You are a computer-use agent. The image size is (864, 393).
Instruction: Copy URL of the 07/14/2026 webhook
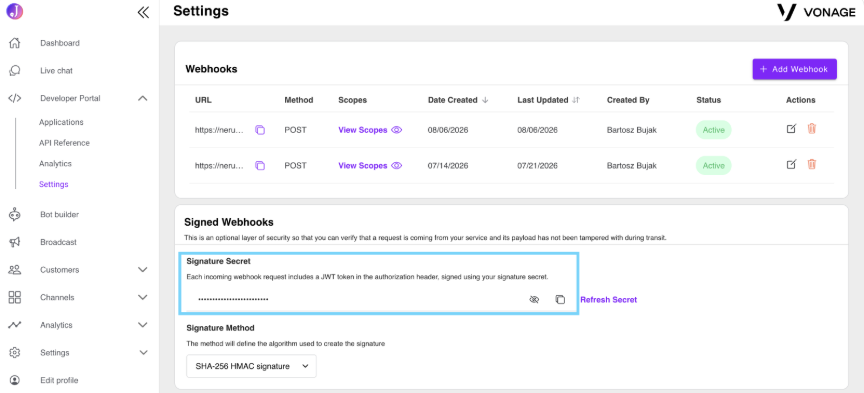point(260,165)
